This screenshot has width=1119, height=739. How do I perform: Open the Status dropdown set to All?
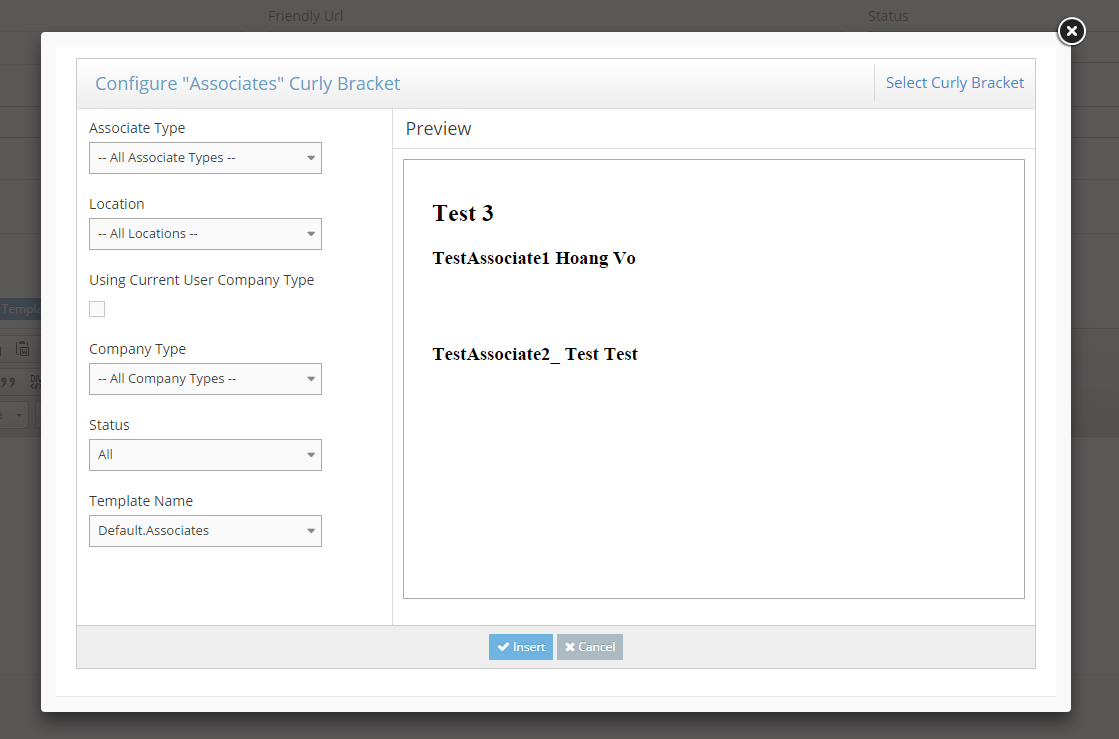(x=205, y=455)
